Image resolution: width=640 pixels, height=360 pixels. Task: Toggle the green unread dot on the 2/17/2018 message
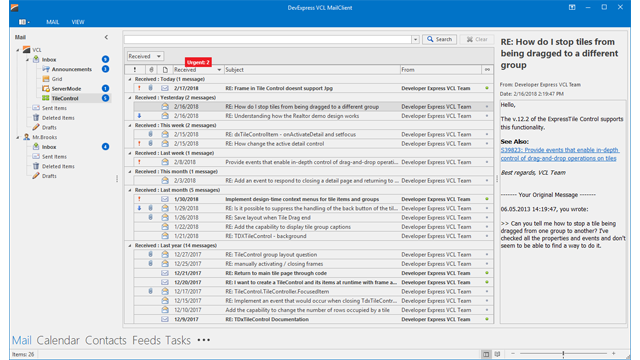click(x=487, y=88)
